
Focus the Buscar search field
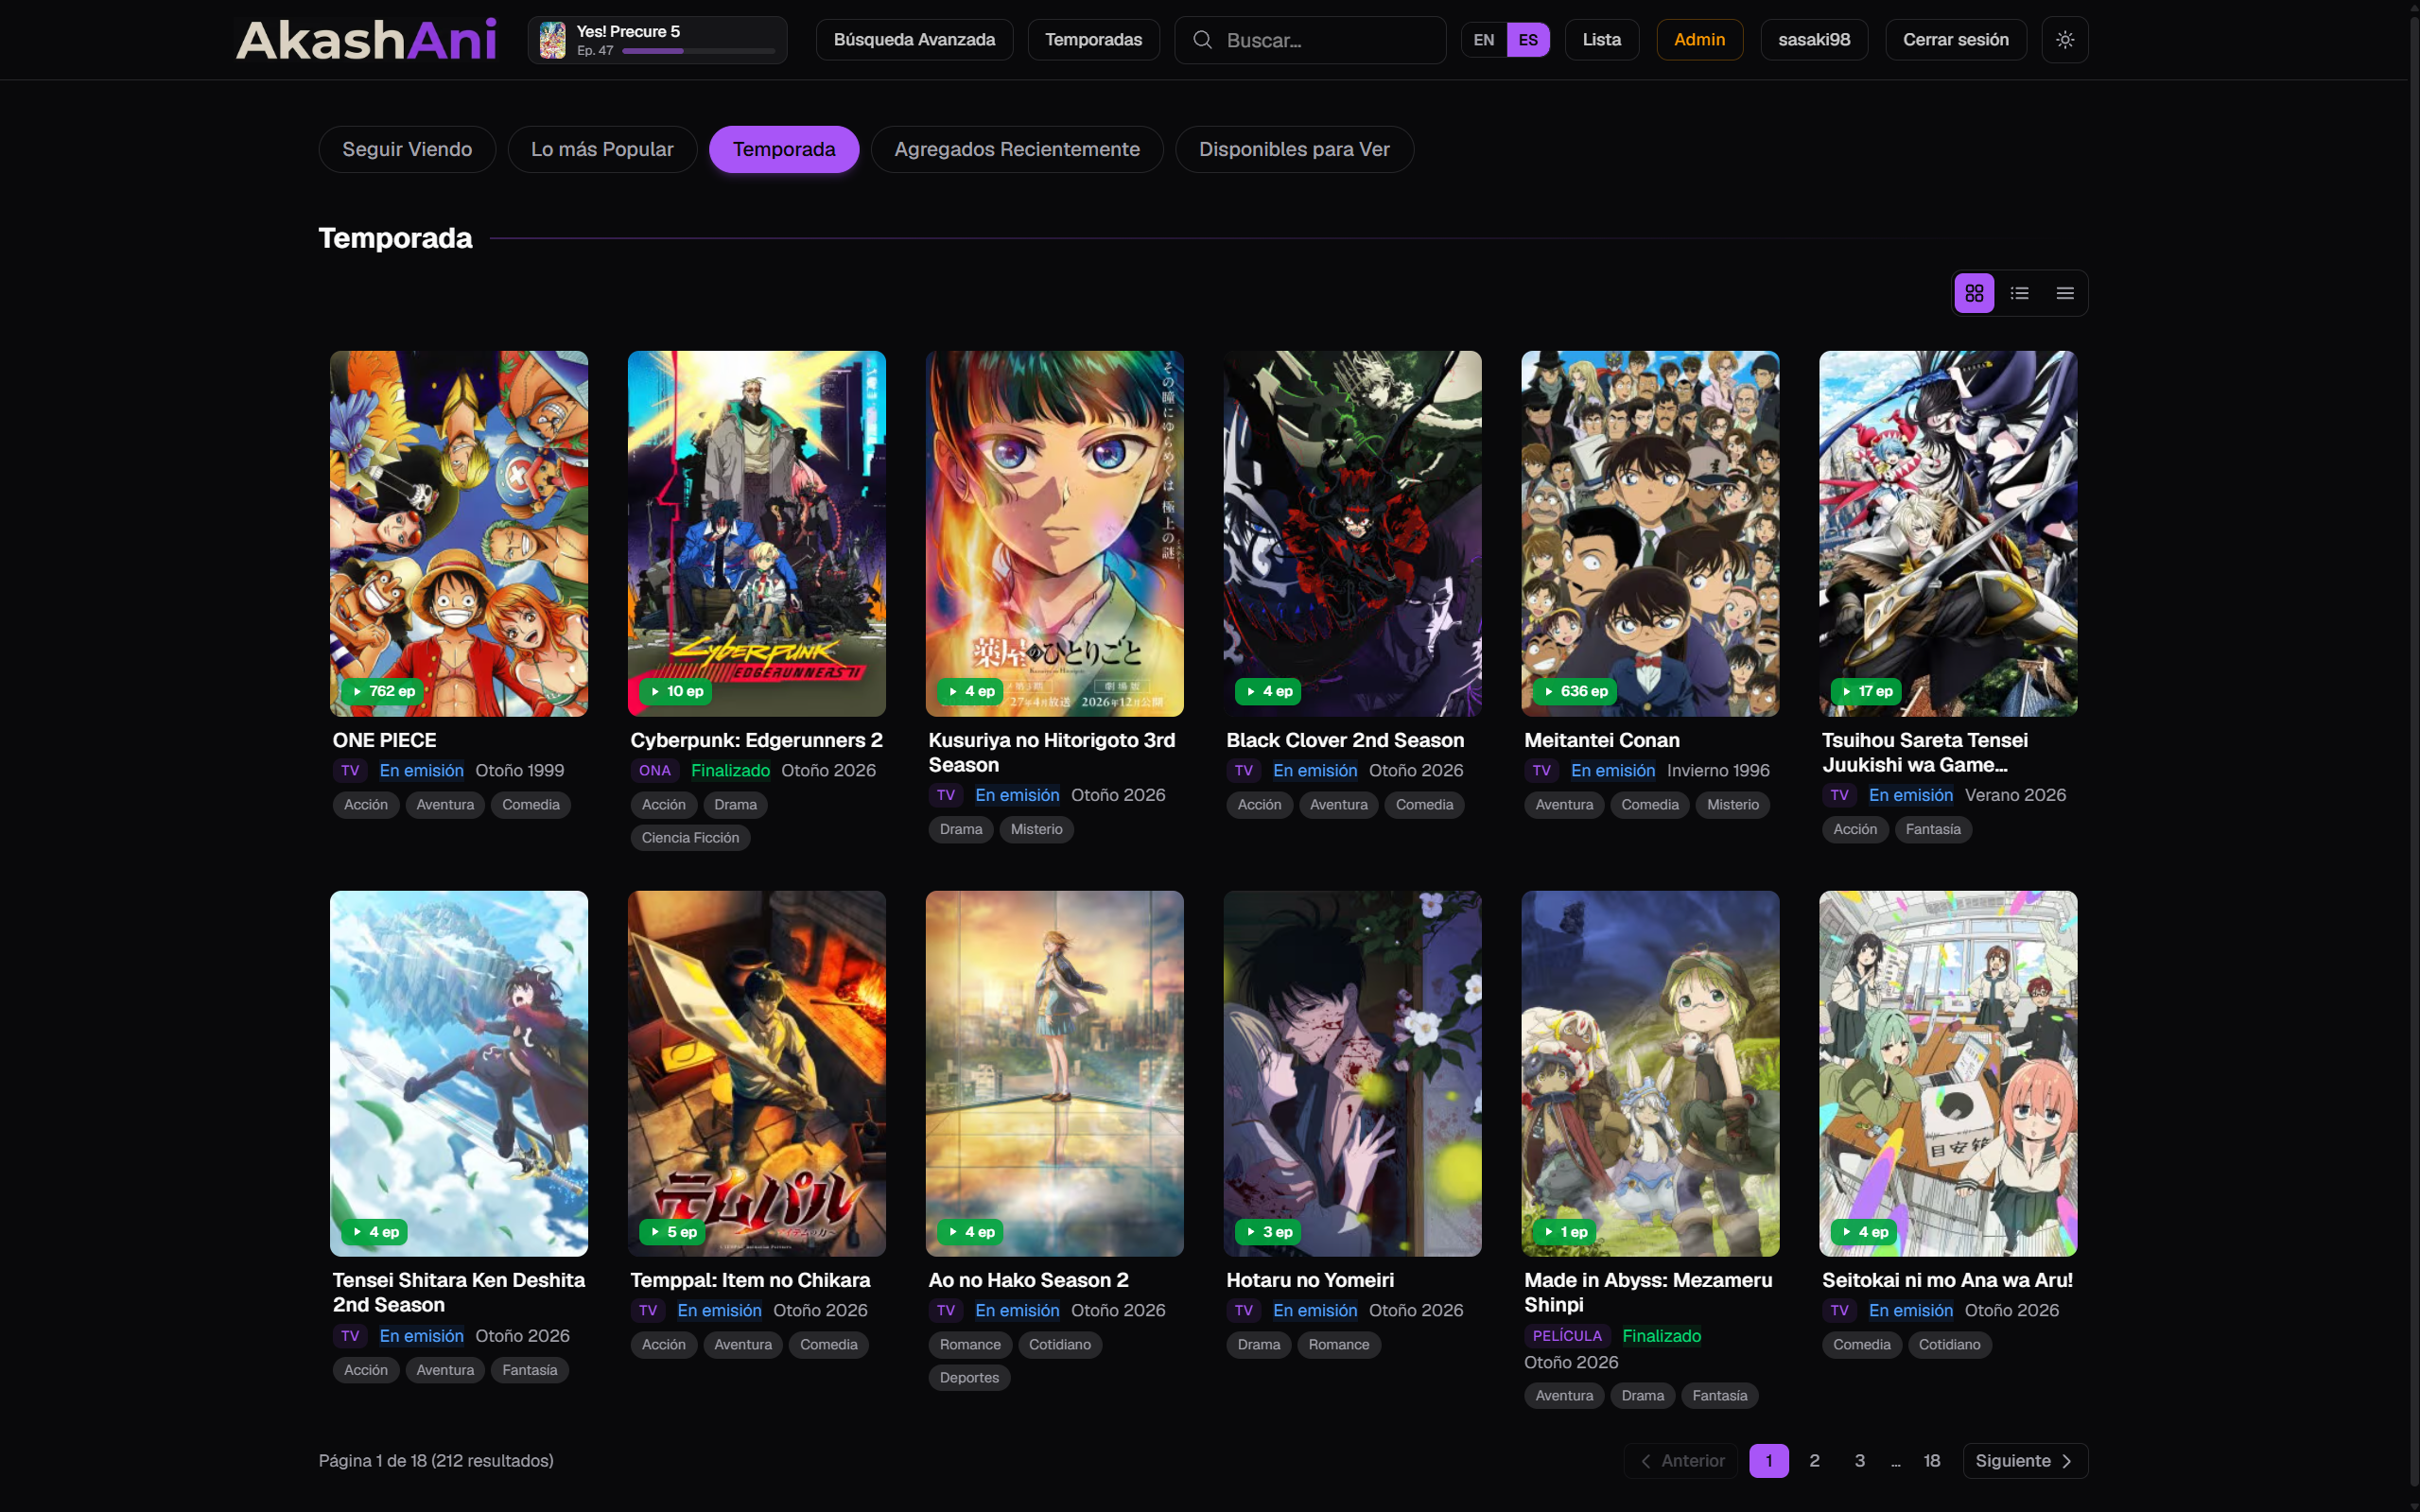pyautogui.click(x=1310, y=40)
